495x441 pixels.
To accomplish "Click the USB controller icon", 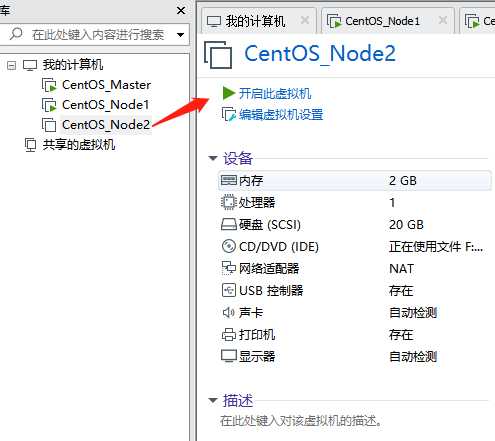I will 229,290.
